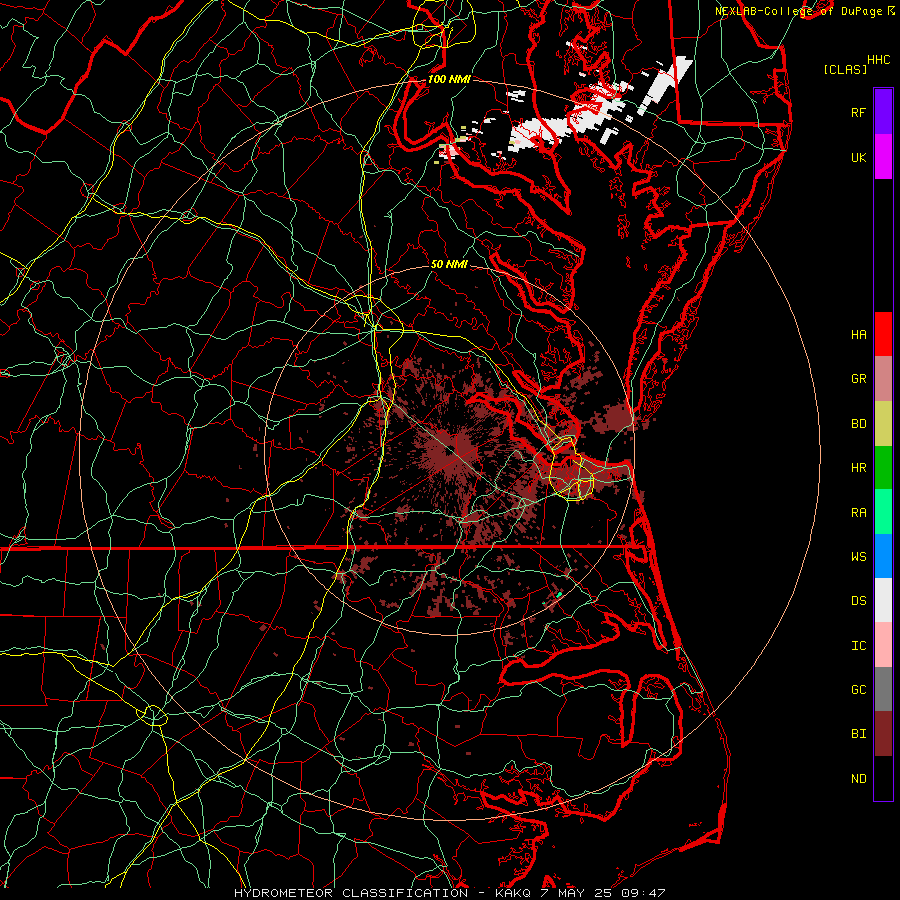
Task: Click the BI legend label
Action: click(x=858, y=734)
